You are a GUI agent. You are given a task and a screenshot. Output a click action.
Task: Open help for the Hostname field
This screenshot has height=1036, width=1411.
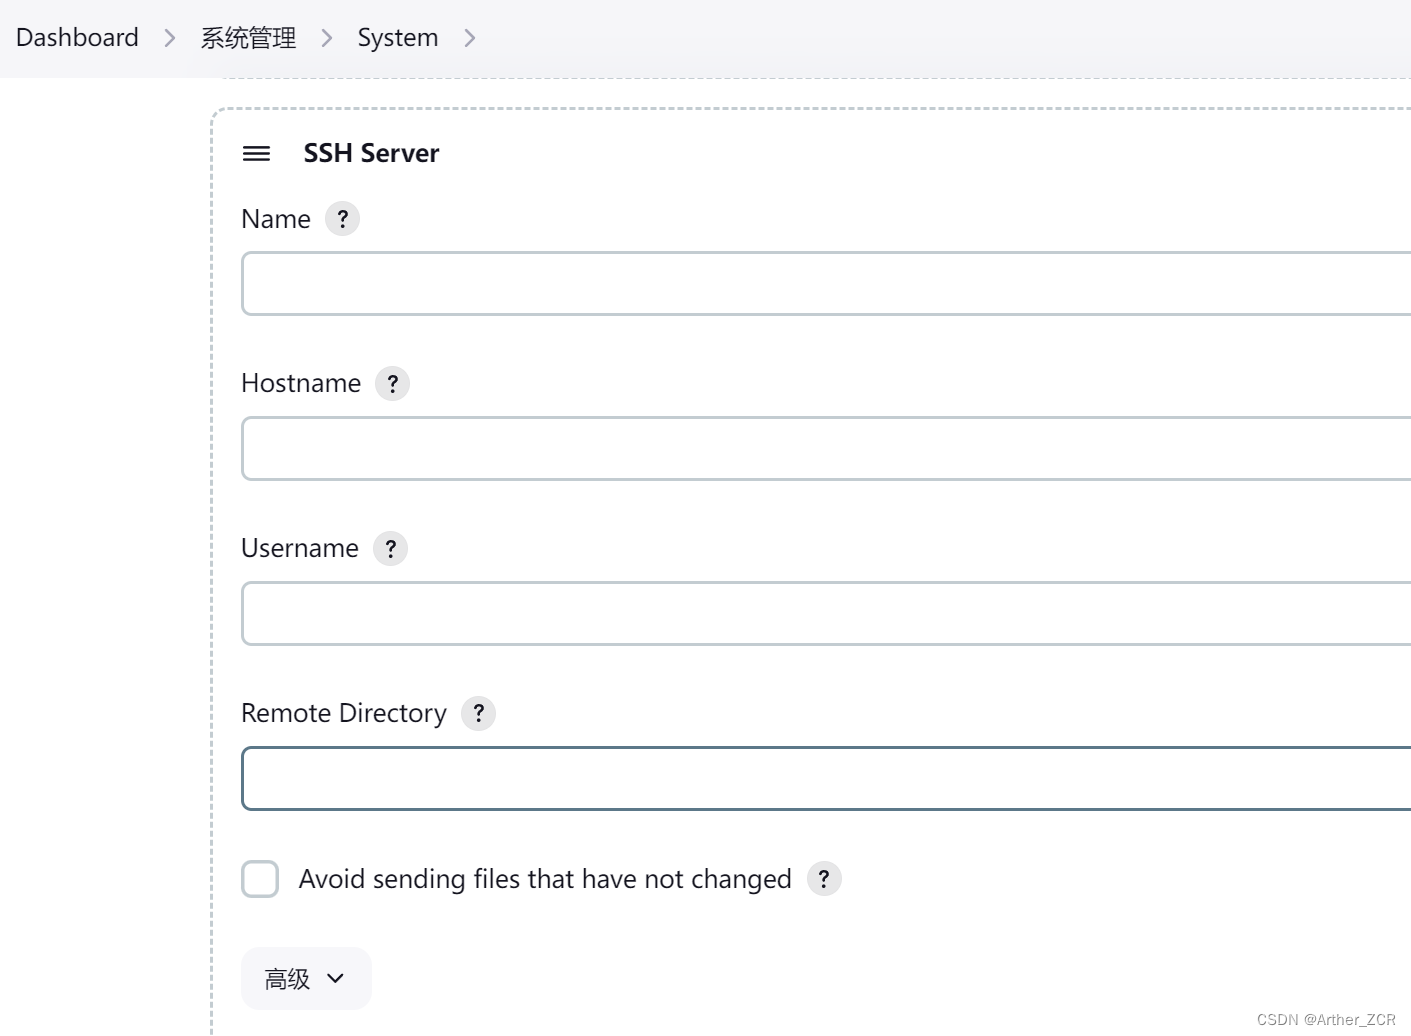[393, 384]
